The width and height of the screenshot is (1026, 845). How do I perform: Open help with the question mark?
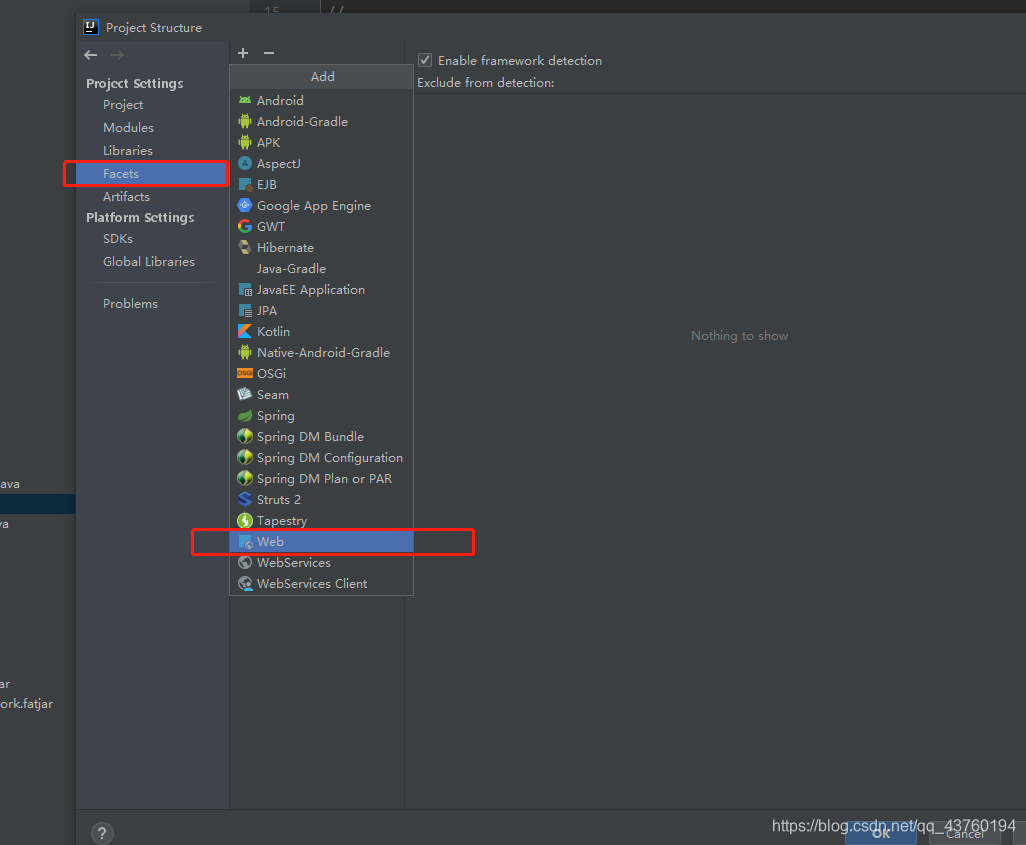point(102,833)
